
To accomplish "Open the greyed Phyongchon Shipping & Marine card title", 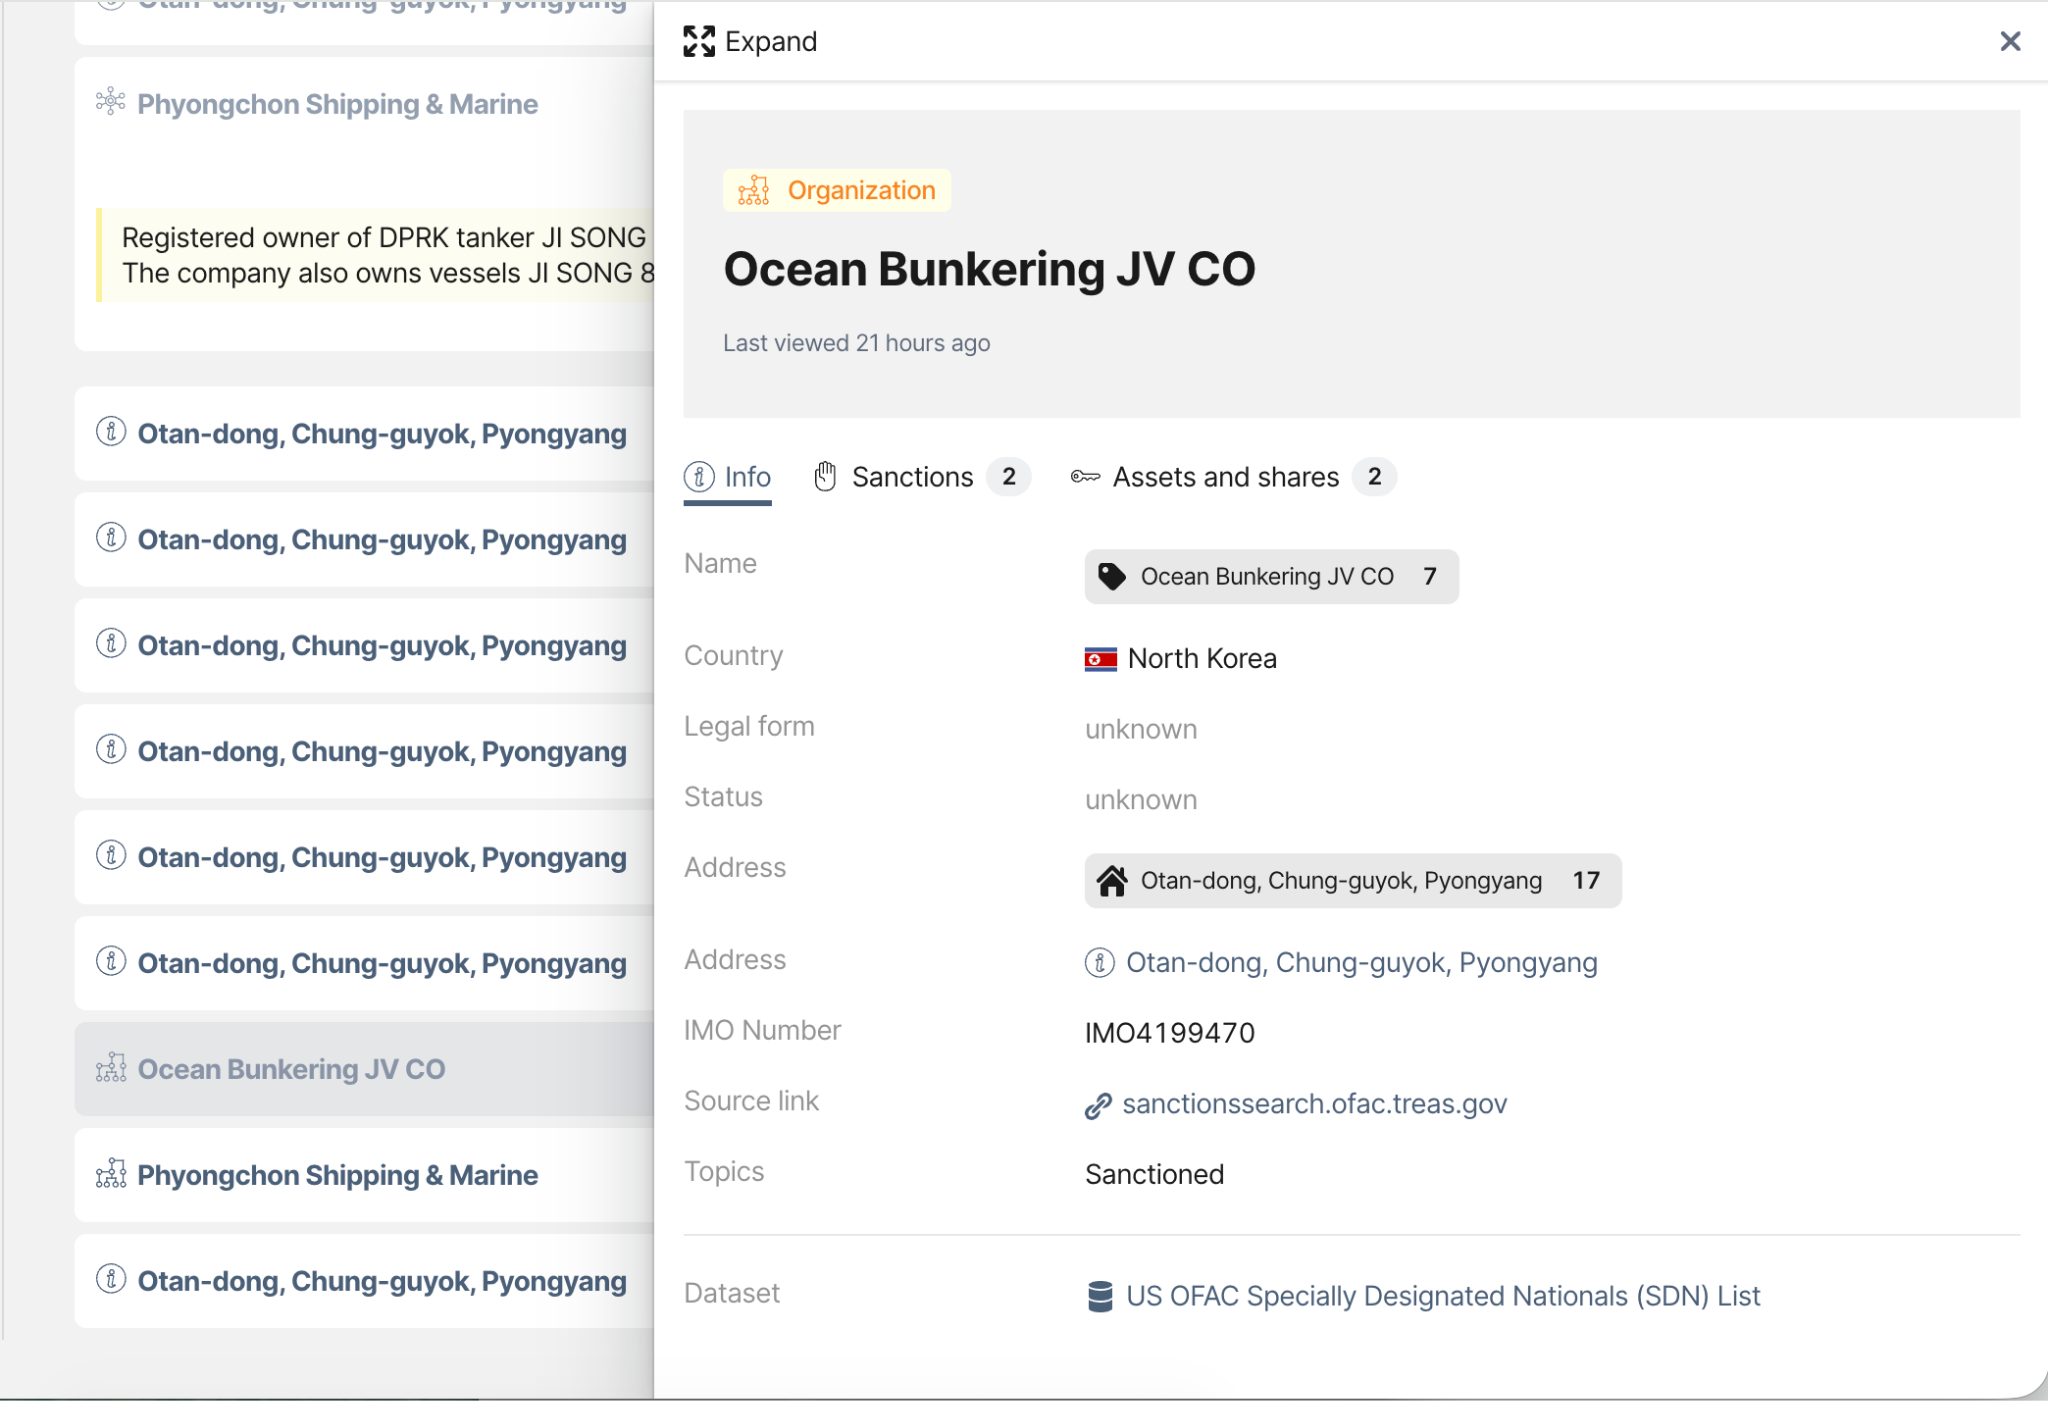I will pyautogui.click(x=337, y=104).
